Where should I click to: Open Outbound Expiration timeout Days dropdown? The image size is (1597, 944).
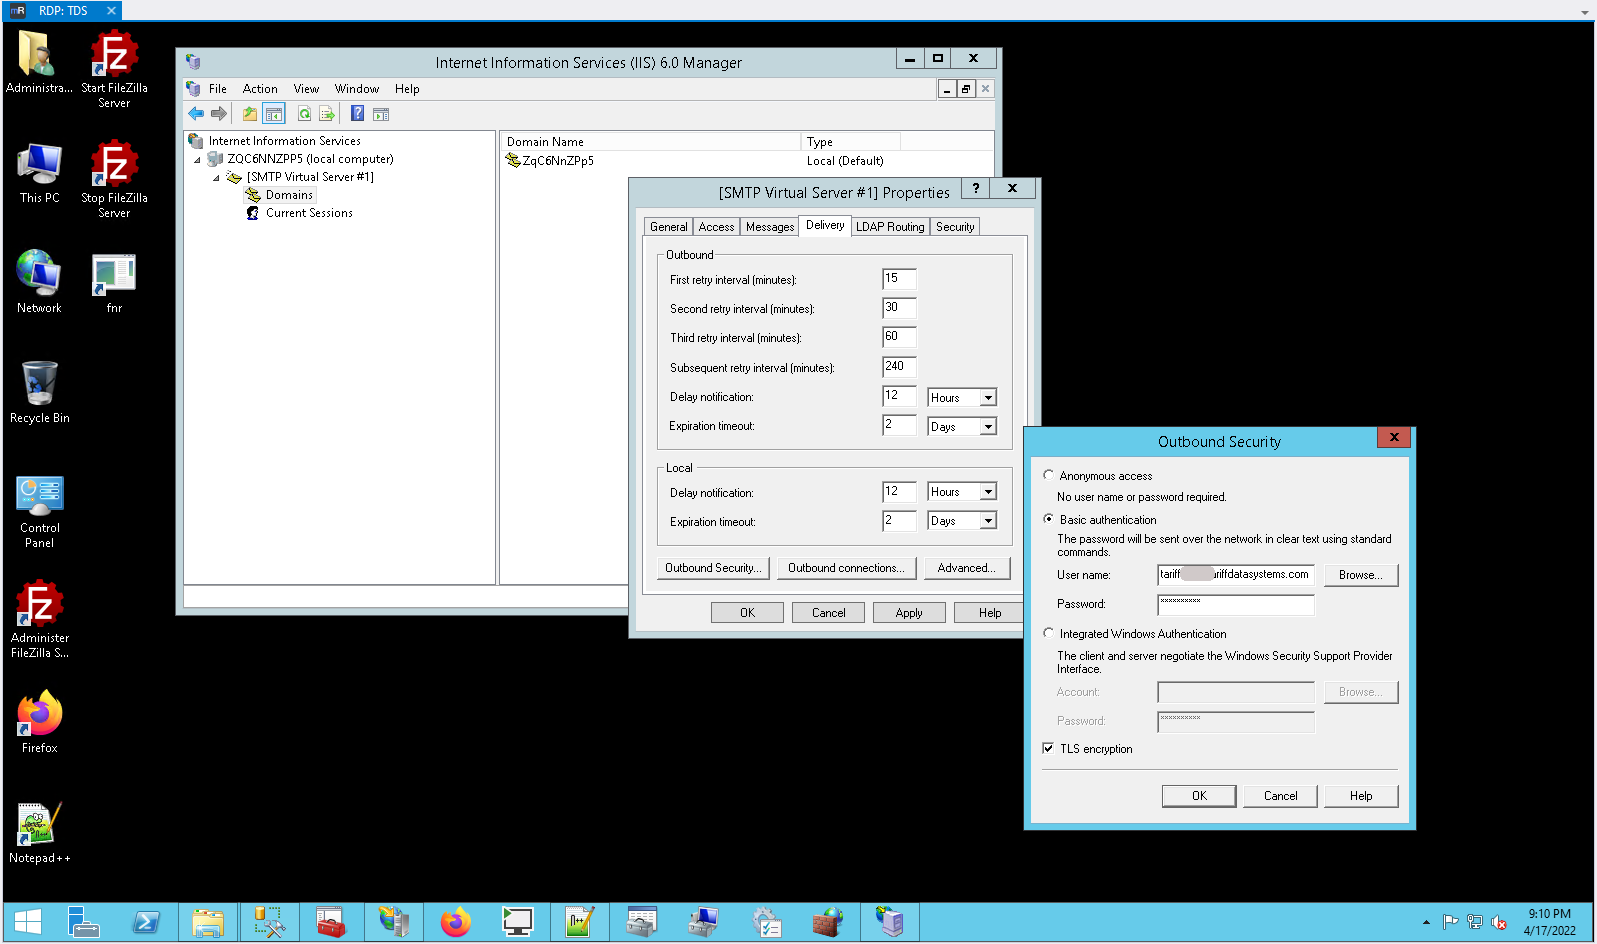click(988, 427)
